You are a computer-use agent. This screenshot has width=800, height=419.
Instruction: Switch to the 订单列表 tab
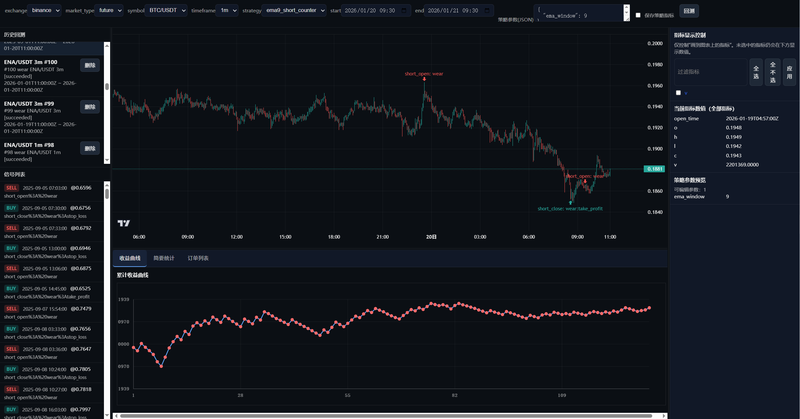tap(198, 258)
